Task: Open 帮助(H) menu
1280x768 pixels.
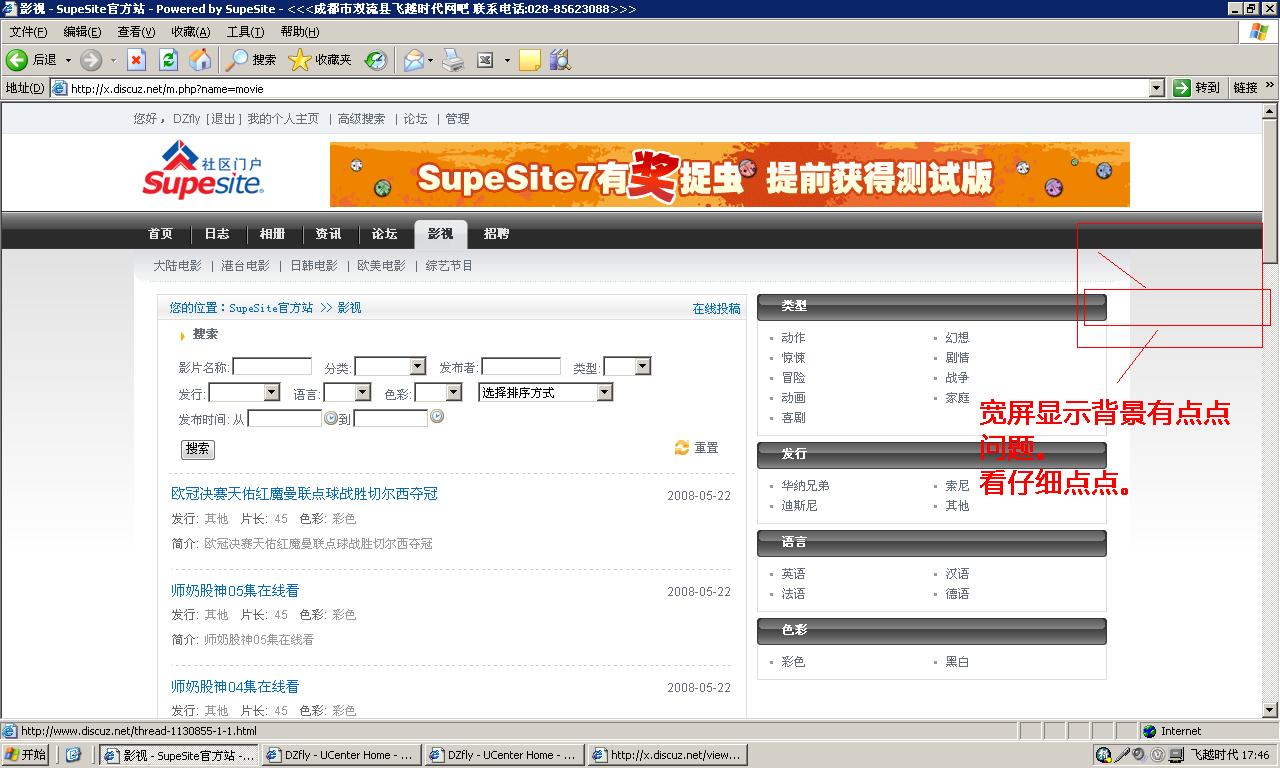Action: [x=300, y=32]
